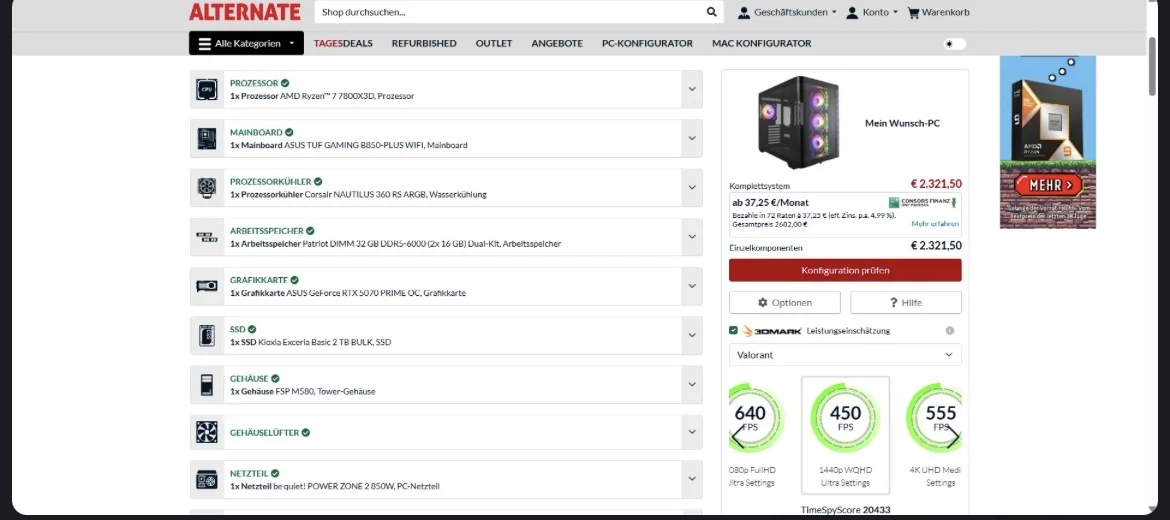The height and width of the screenshot is (520, 1170).
Task: Open the Valorant game dropdown
Action: (x=845, y=354)
